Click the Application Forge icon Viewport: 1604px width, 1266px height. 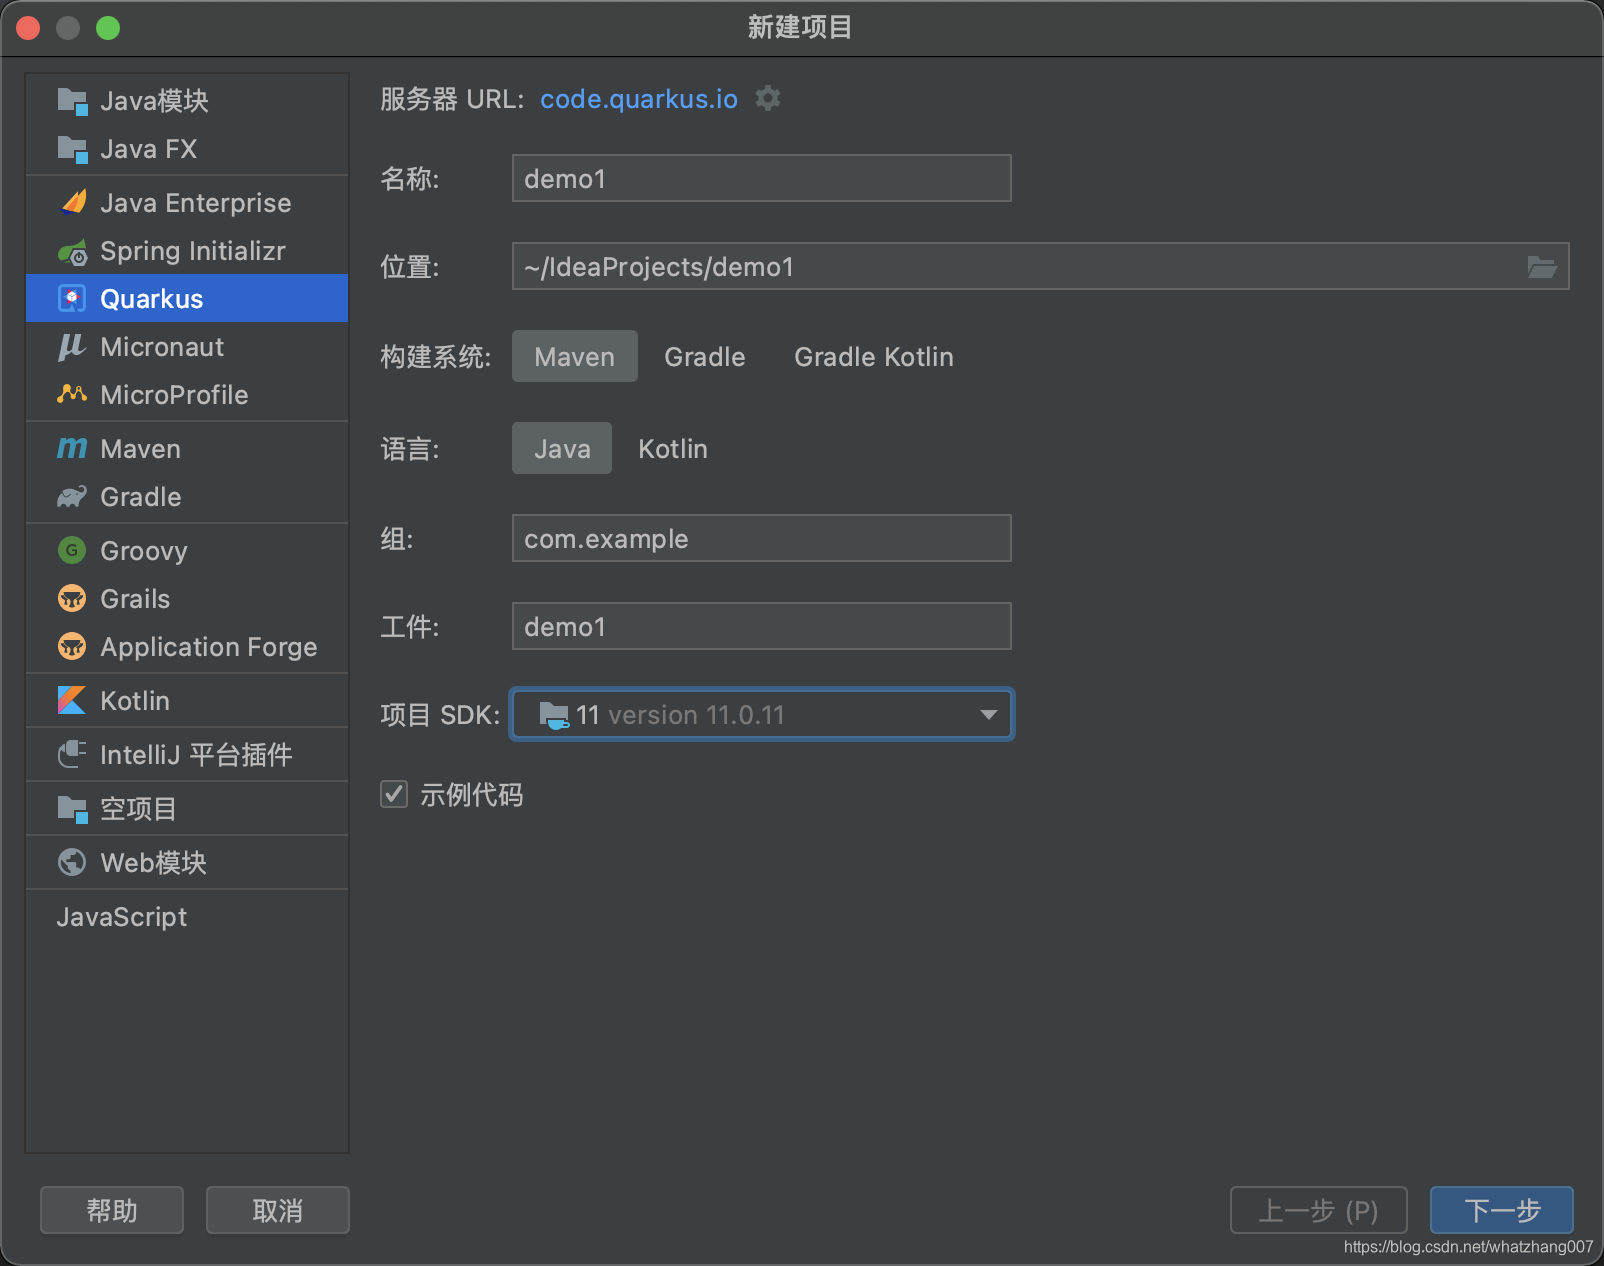[x=72, y=646]
